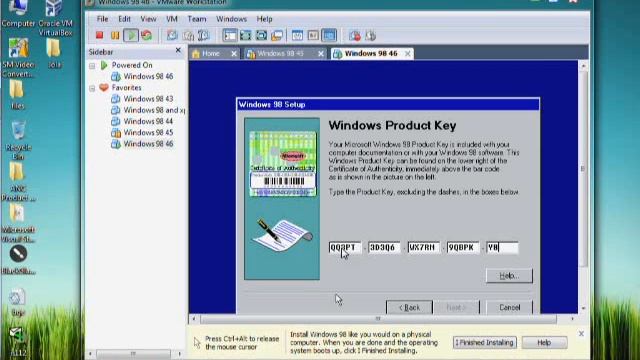Select Windows 98 45 in Favorites
Image resolution: width=640 pixels, height=360 pixels.
(x=148, y=133)
